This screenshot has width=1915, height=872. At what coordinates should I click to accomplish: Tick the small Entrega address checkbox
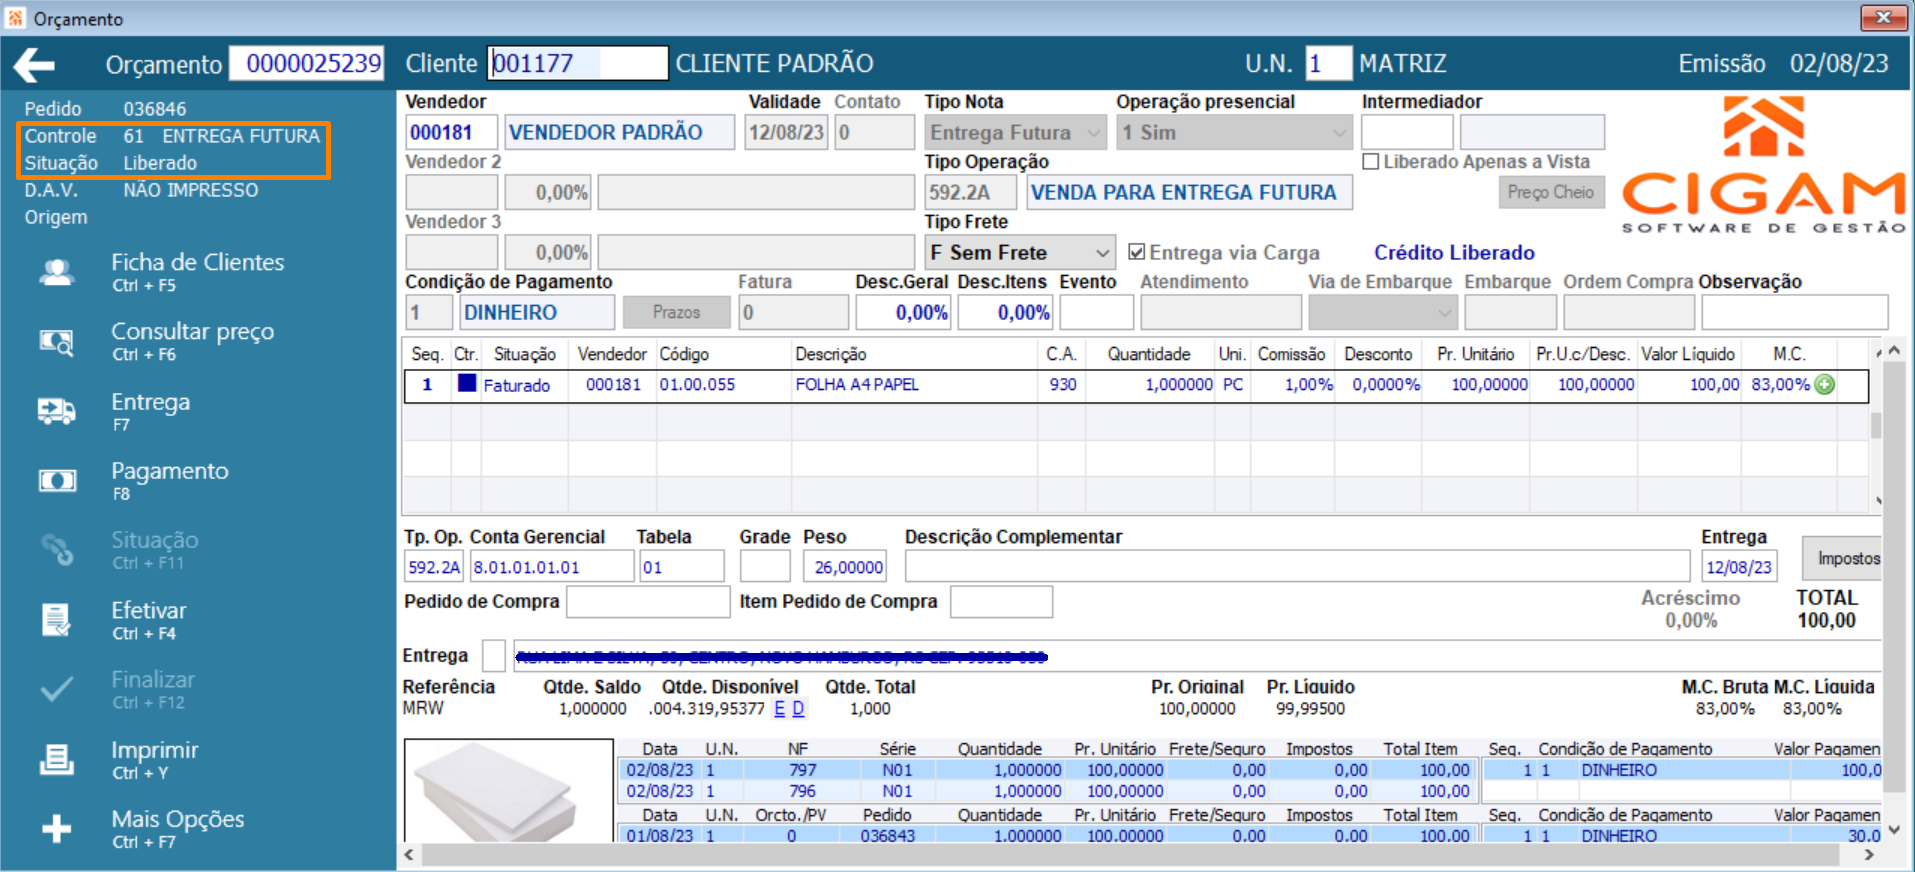(x=494, y=656)
